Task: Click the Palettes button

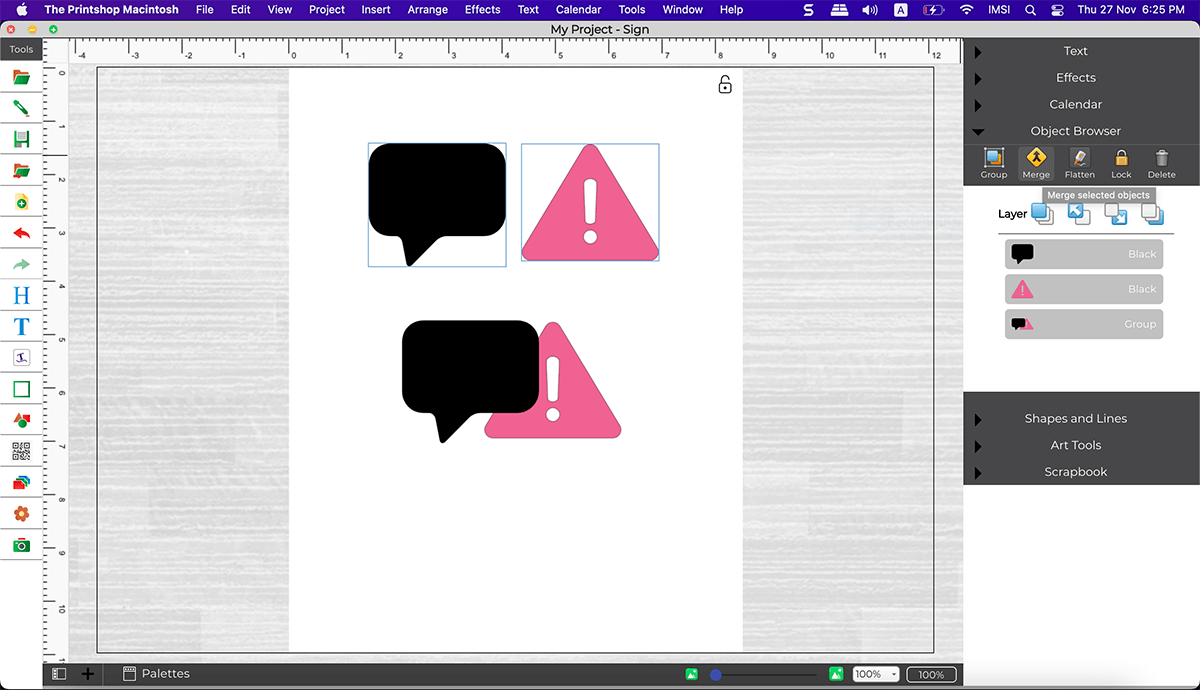Action: point(156,674)
